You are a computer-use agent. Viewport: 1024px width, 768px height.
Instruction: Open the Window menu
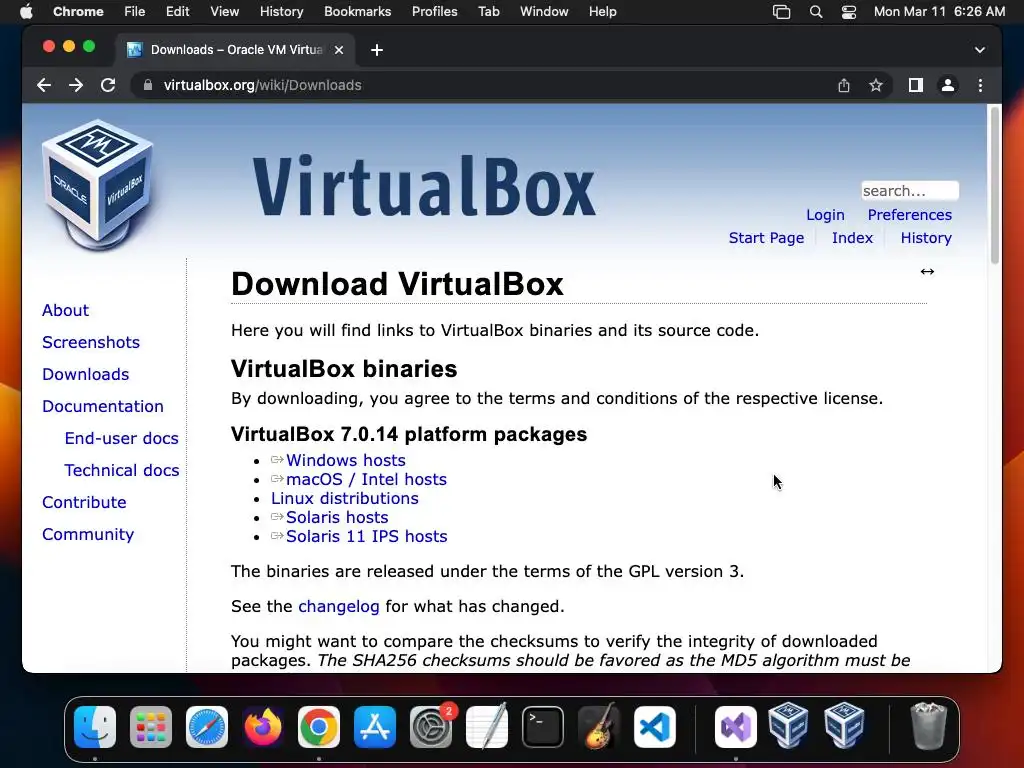(544, 12)
